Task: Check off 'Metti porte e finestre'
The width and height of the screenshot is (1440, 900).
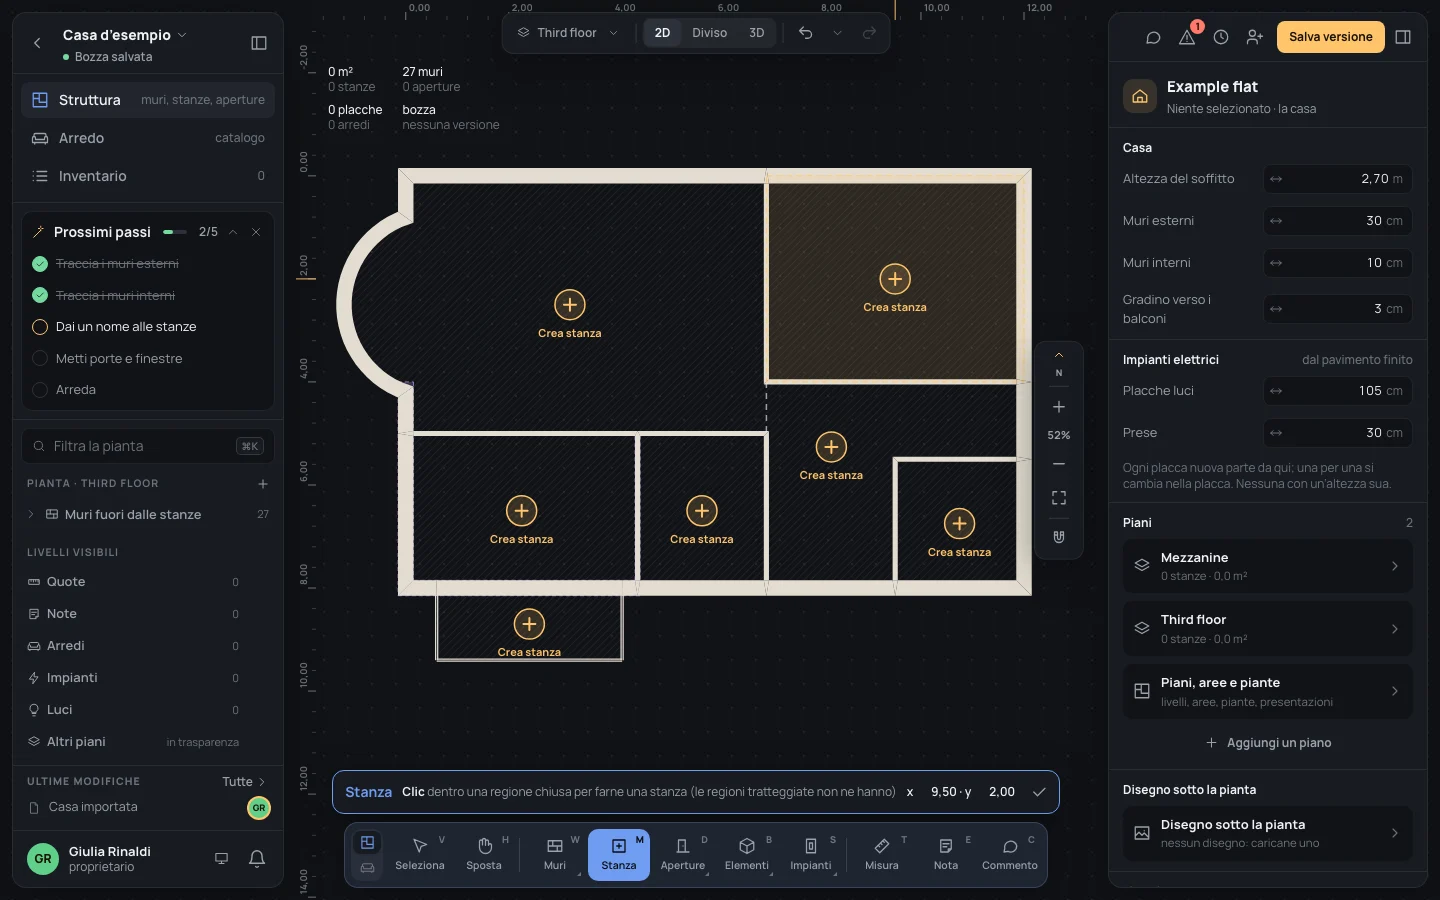Action: point(40,359)
